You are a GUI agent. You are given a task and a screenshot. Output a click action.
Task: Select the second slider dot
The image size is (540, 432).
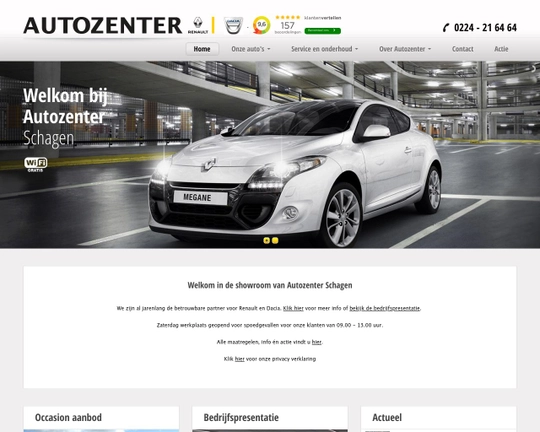(275, 240)
